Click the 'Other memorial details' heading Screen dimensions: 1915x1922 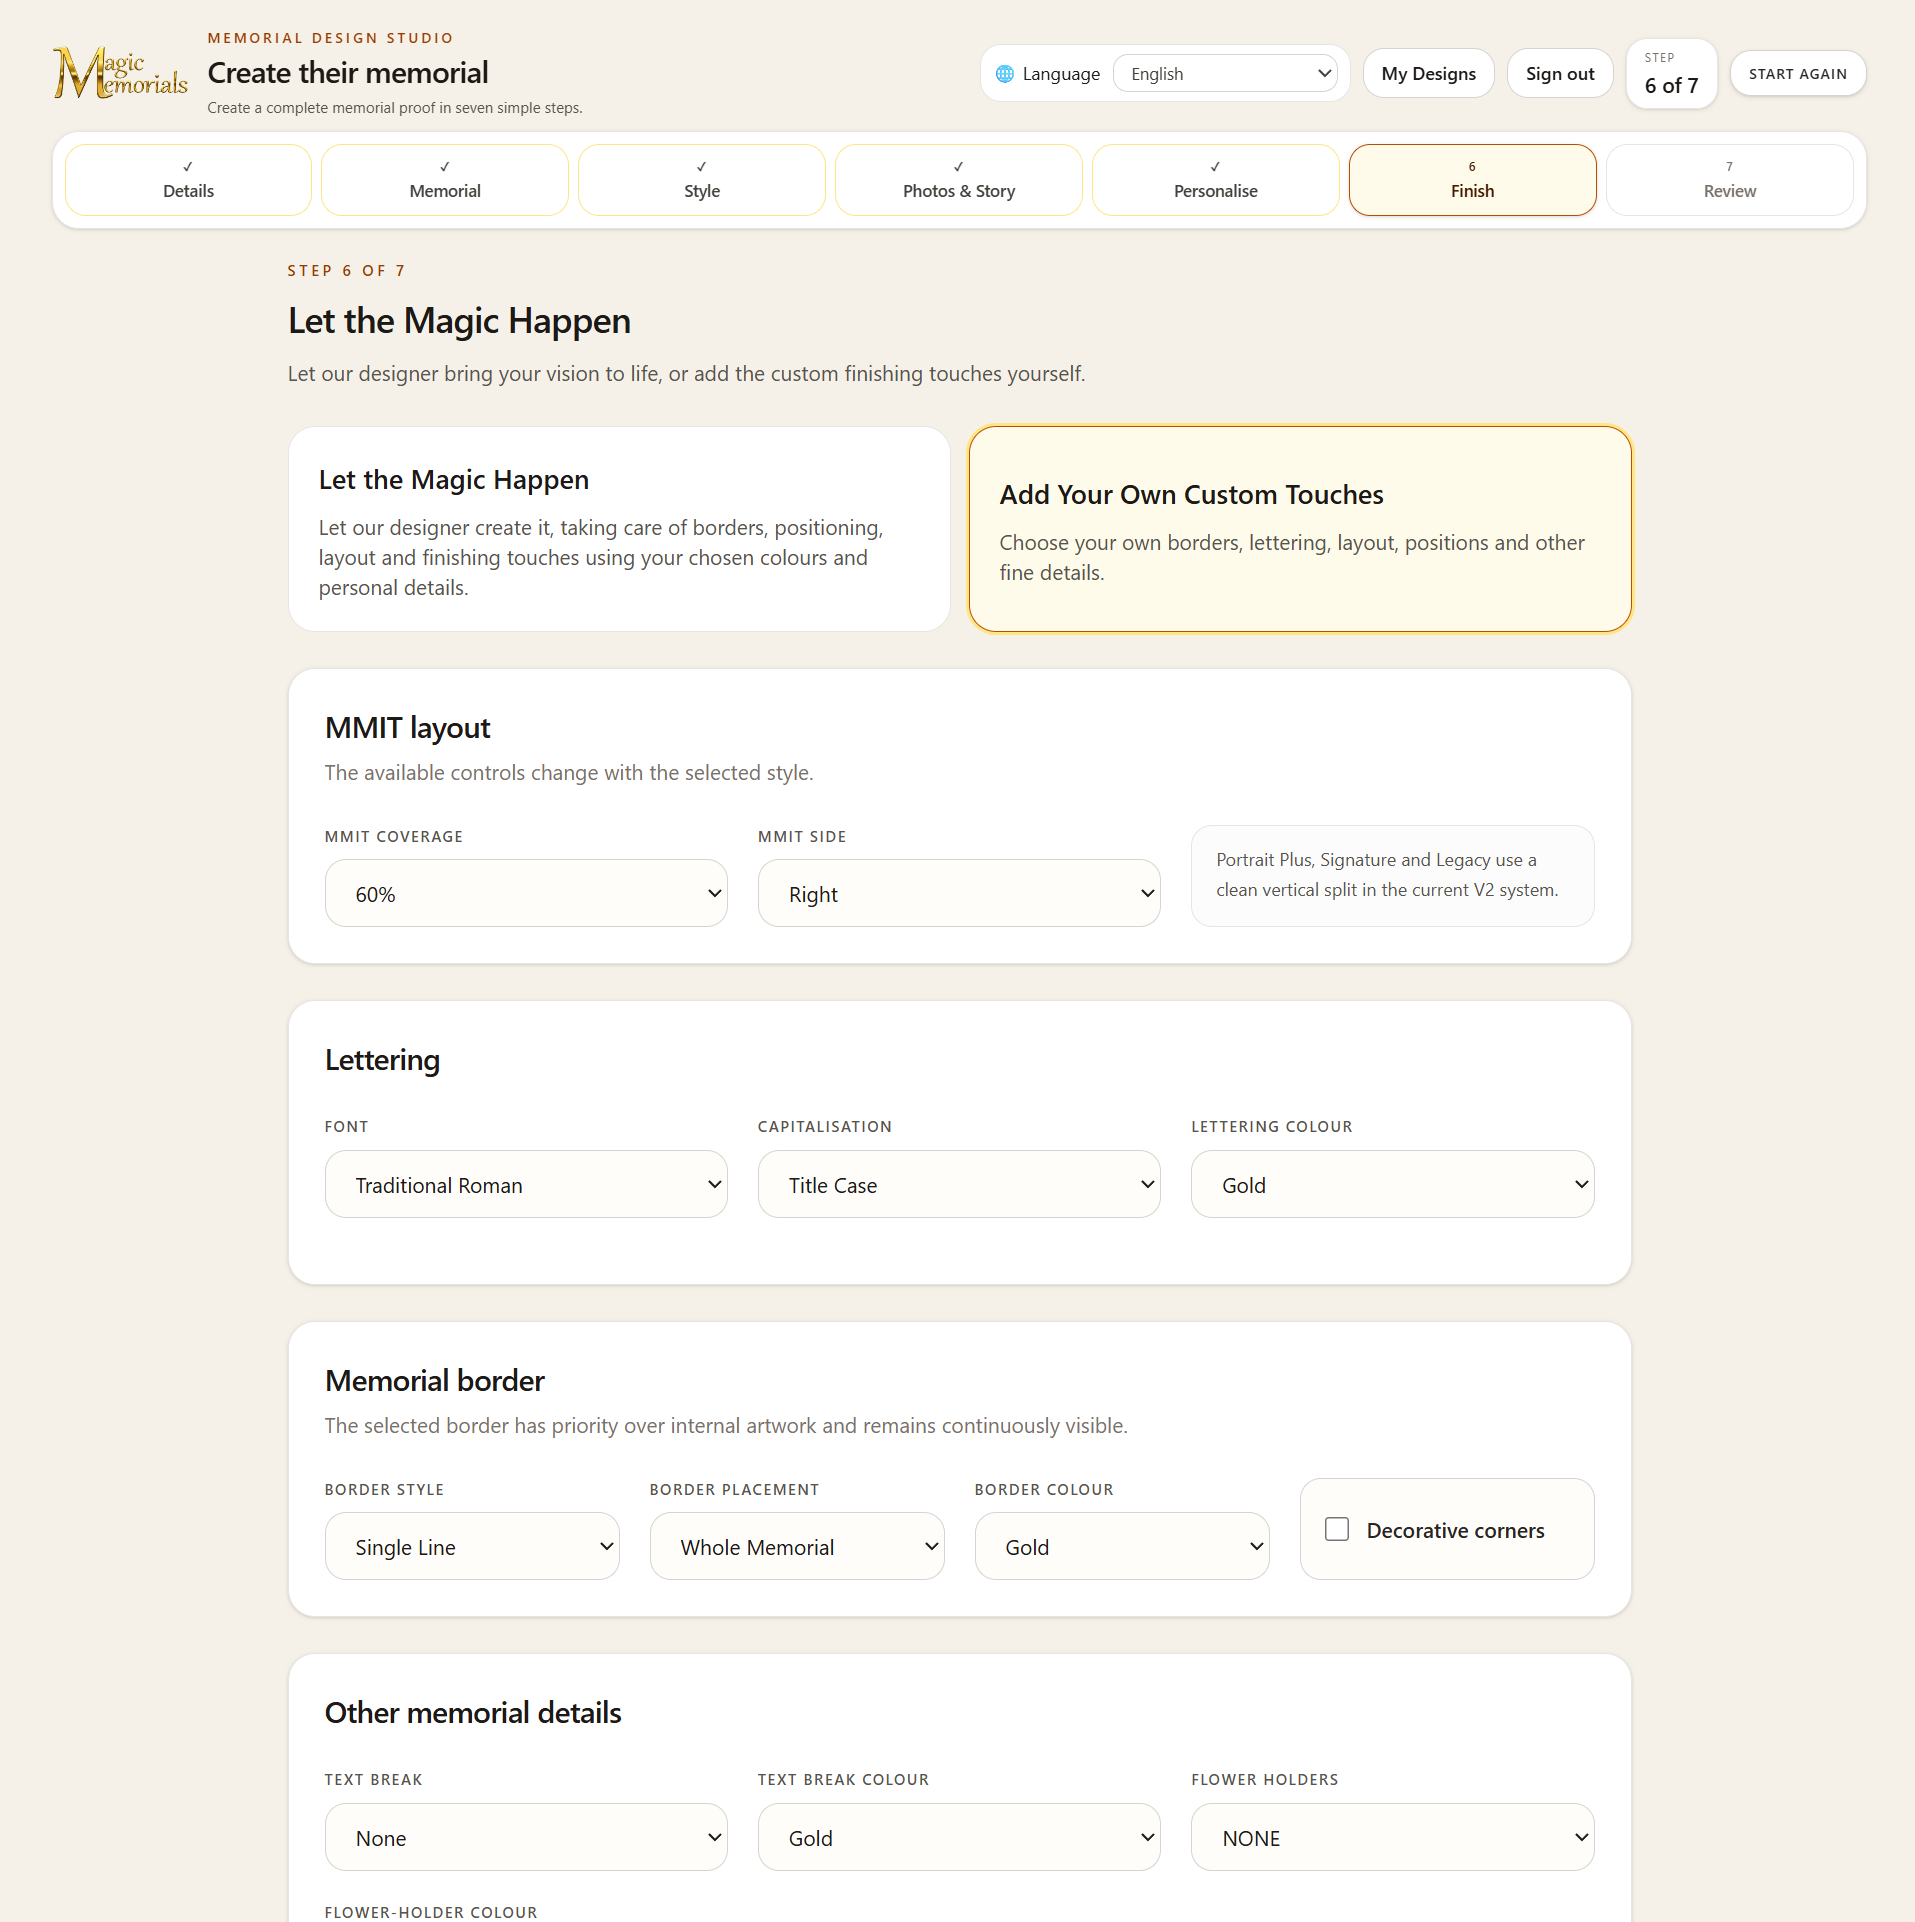473,1713
